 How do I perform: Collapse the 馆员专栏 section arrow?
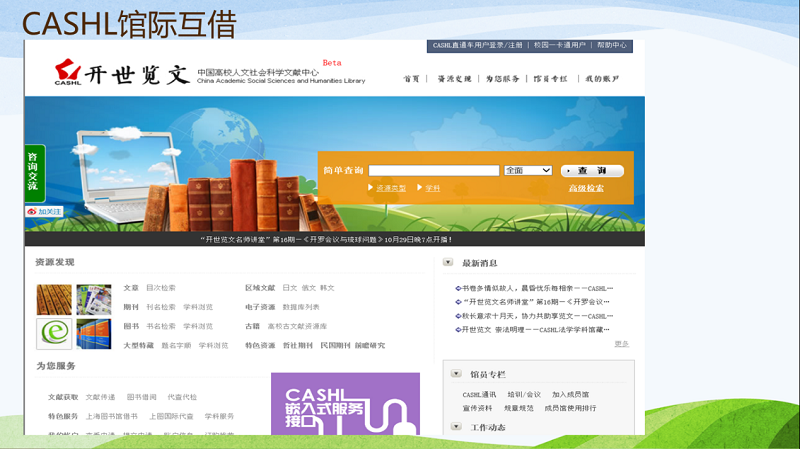[x=456, y=373]
